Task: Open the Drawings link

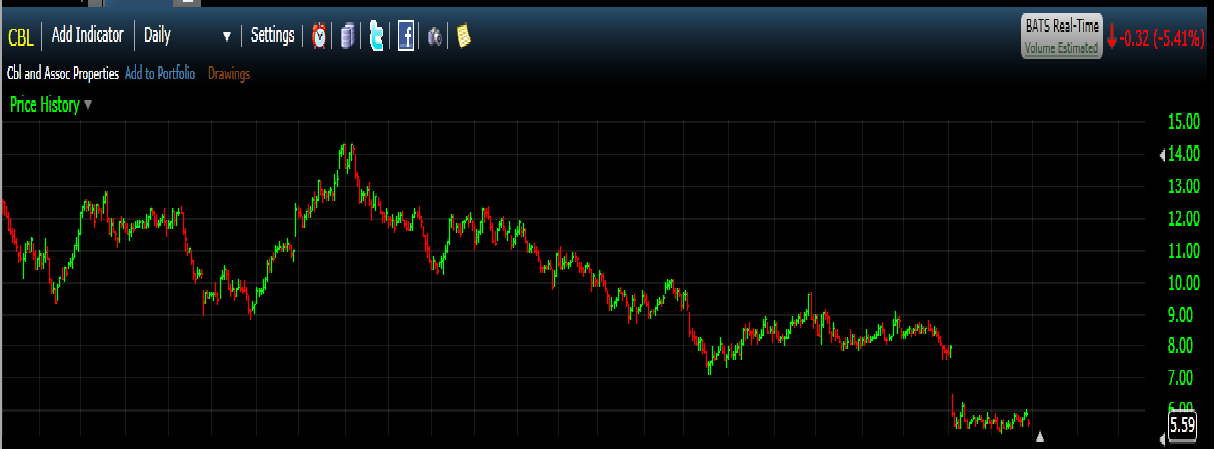Action: 229,73
